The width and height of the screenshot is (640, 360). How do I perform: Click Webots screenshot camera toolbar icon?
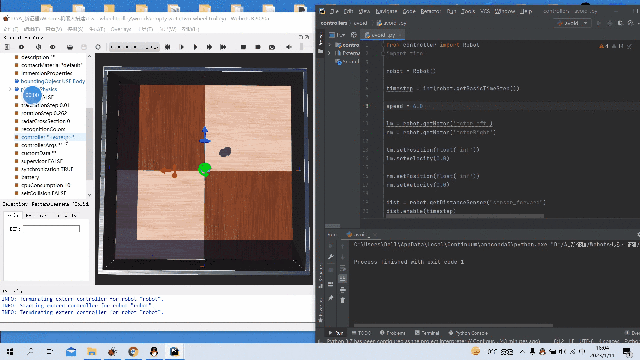272,47
